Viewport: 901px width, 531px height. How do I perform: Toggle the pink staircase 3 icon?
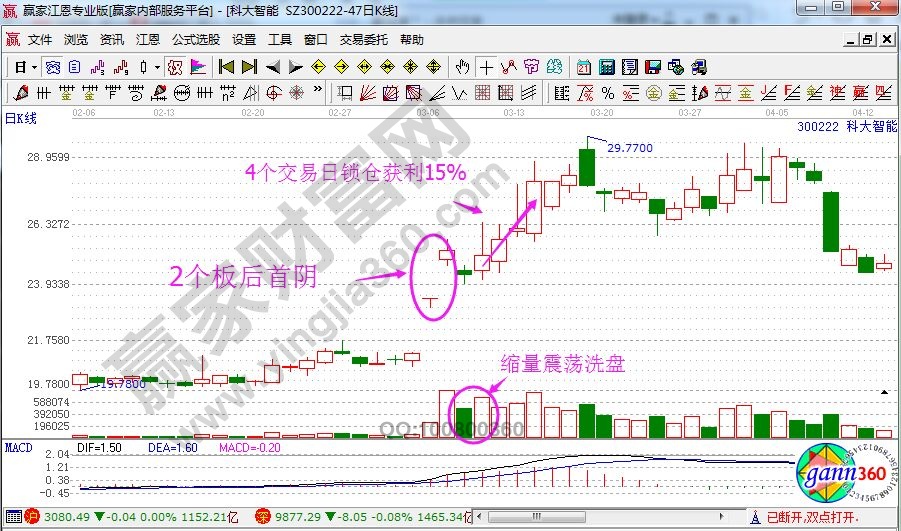tap(98, 67)
